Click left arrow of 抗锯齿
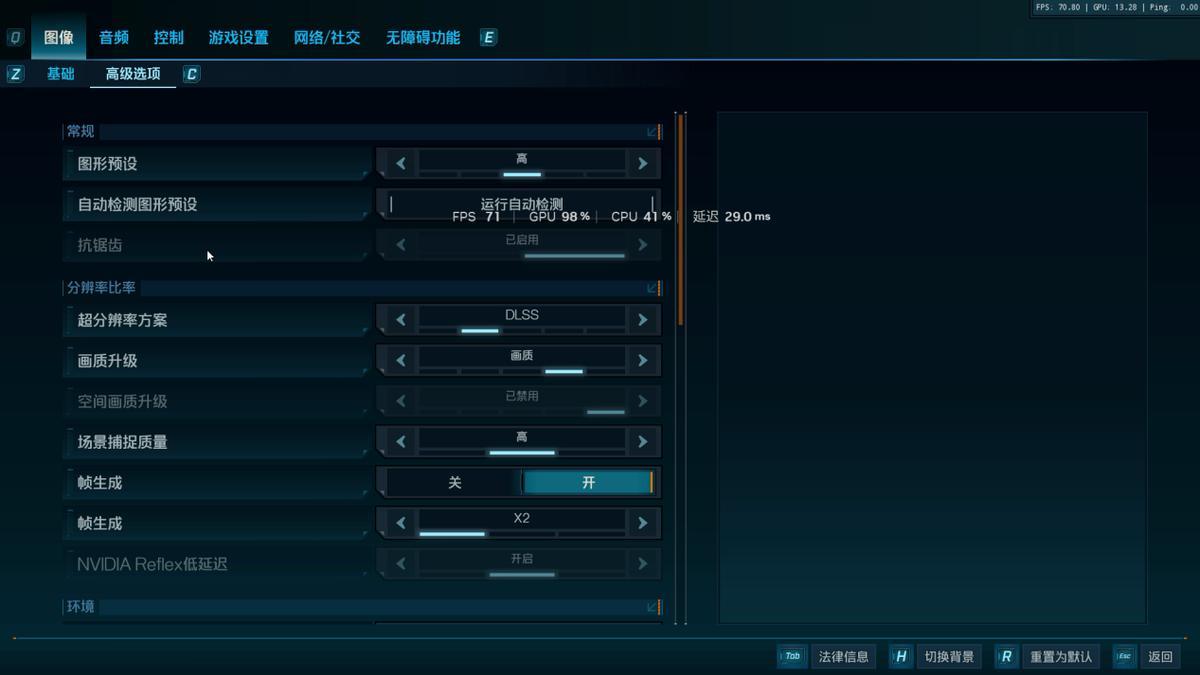Screen dimensions: 1200x675 point(401,245)
